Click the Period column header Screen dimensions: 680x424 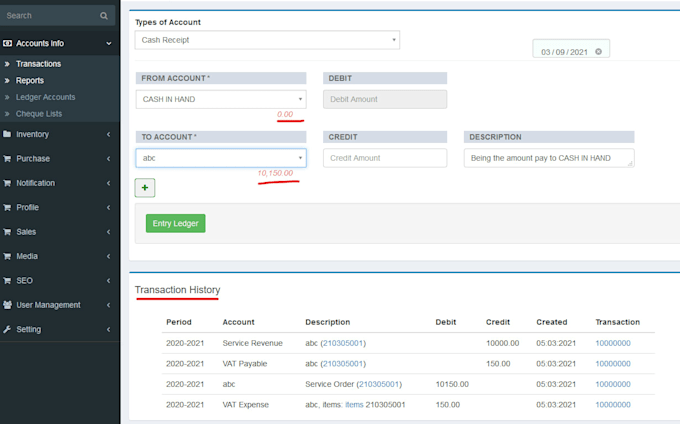pyautogui.click(x=179, y=322)
